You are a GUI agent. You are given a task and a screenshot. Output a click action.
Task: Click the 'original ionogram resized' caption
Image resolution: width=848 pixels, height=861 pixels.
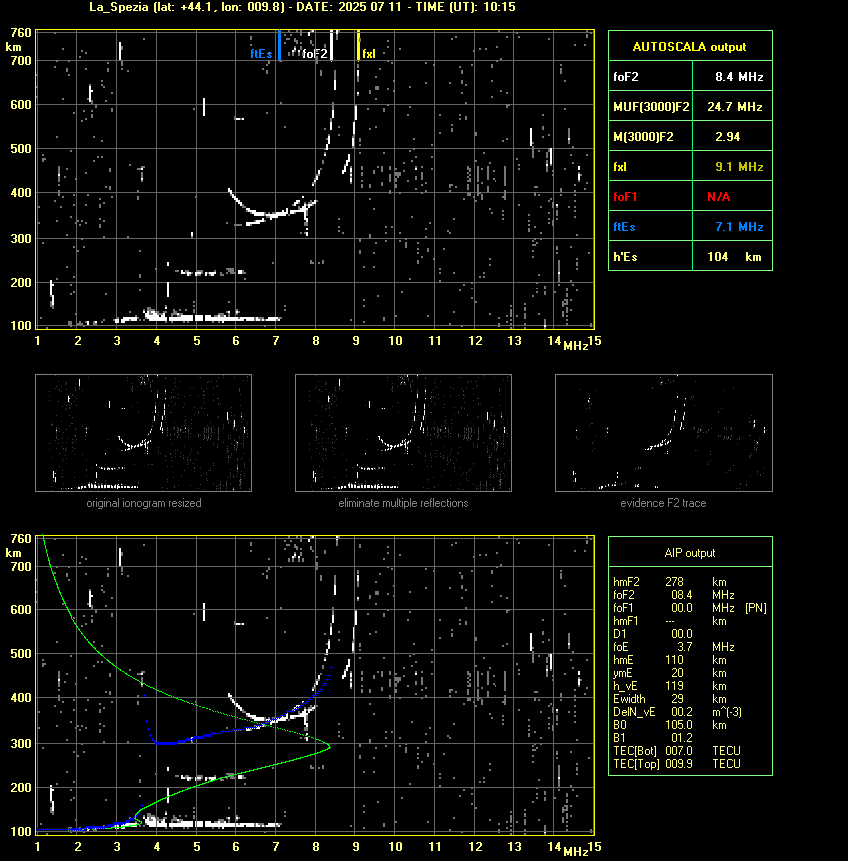144,503
